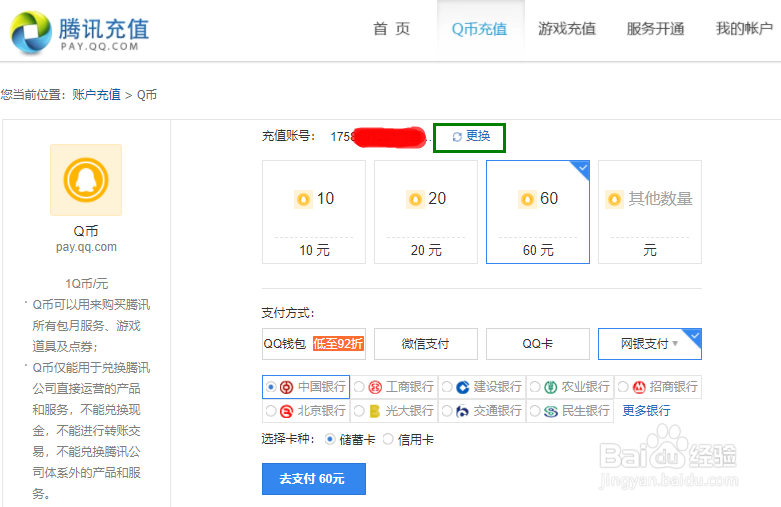Click the 工商银行 bank logo

[375, 387]
